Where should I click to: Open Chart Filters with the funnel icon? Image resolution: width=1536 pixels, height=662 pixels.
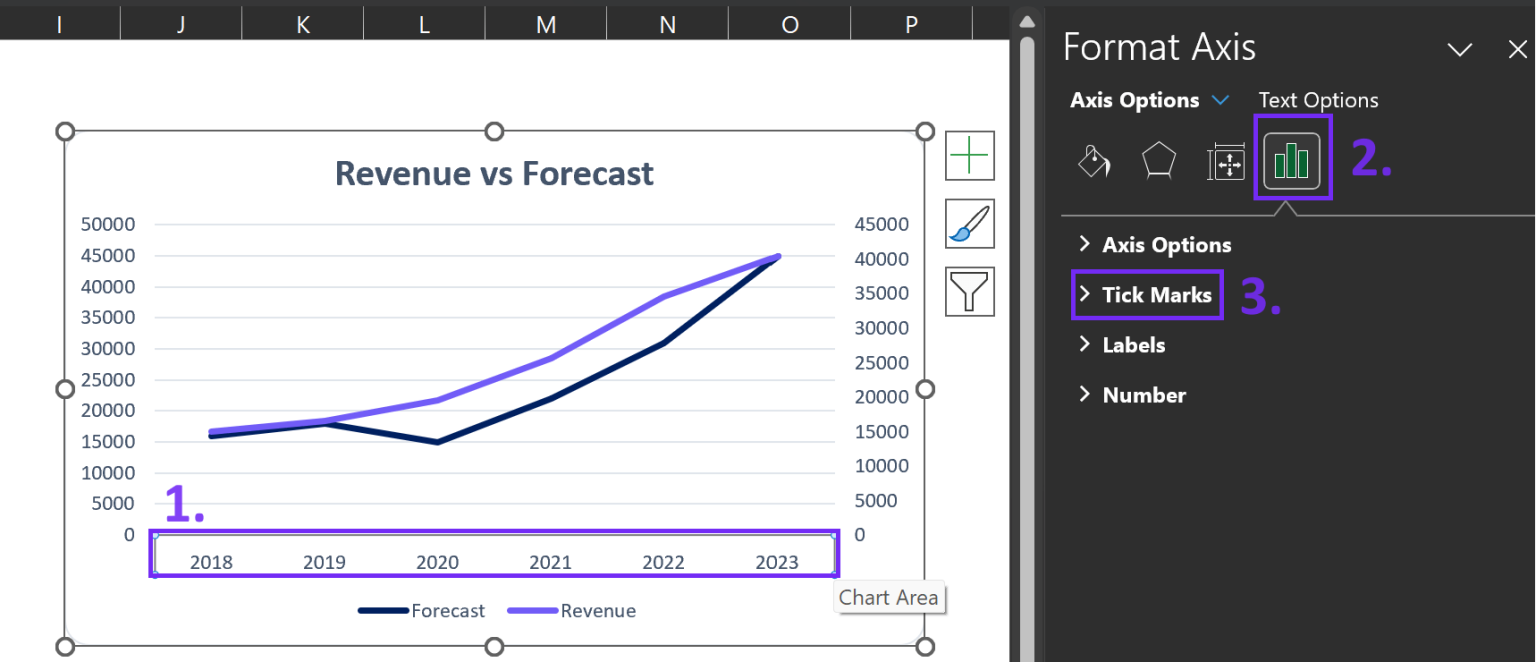tap(968, 291)
